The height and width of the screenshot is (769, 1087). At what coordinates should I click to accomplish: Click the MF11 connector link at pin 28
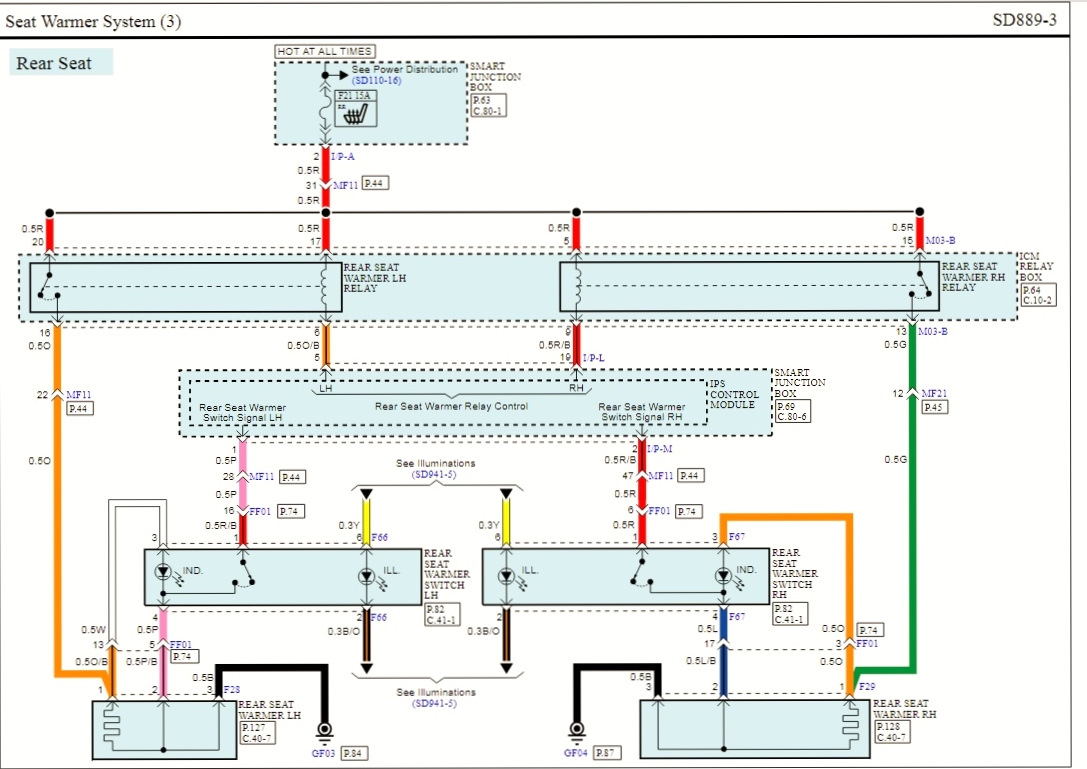click(262, 476)
